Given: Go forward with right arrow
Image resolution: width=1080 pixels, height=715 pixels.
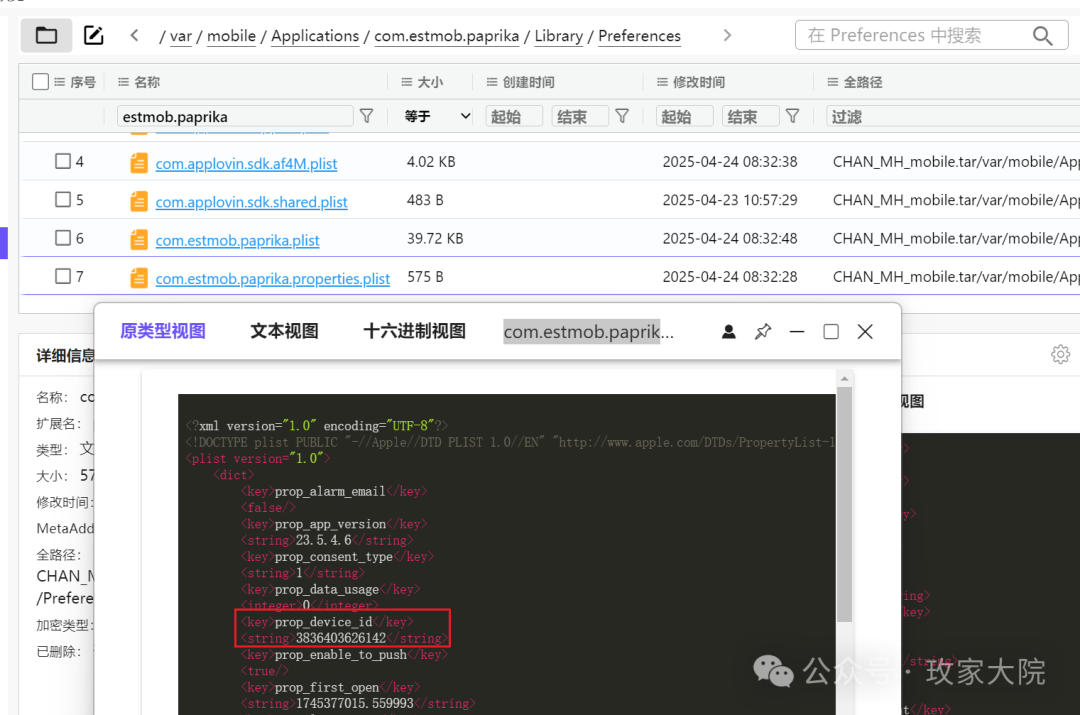Looking at the screenshot, I should pyautogui.click(x=727, y=35).
